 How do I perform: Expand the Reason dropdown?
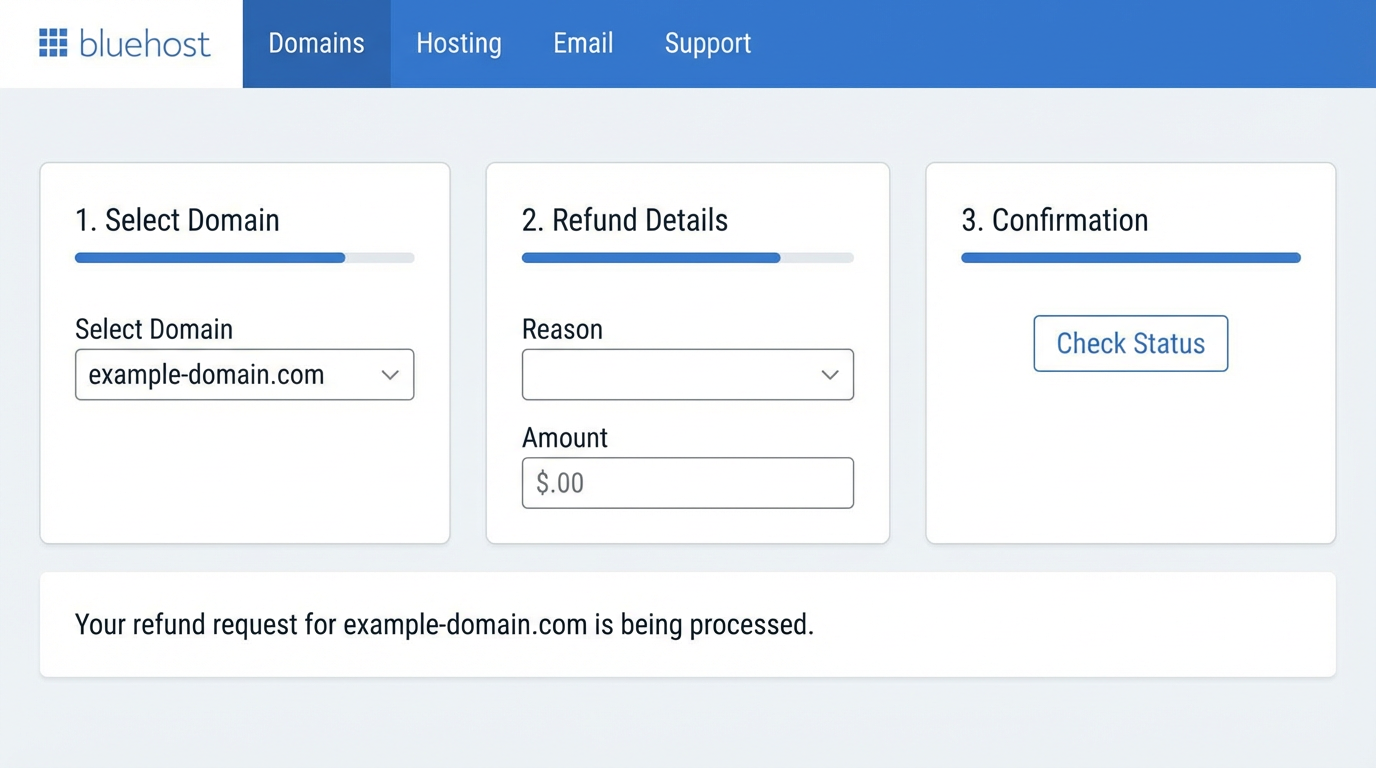[x=687, y=374]
